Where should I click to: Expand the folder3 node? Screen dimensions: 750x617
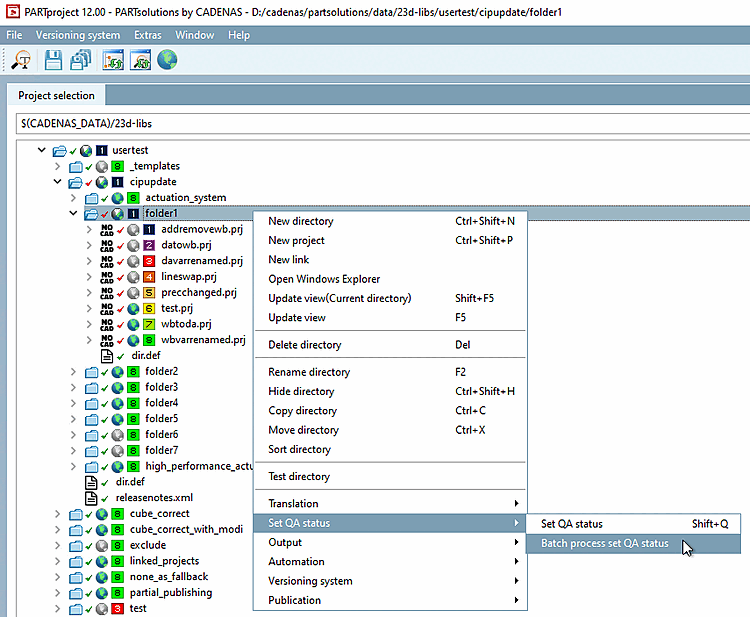point(73,387)
